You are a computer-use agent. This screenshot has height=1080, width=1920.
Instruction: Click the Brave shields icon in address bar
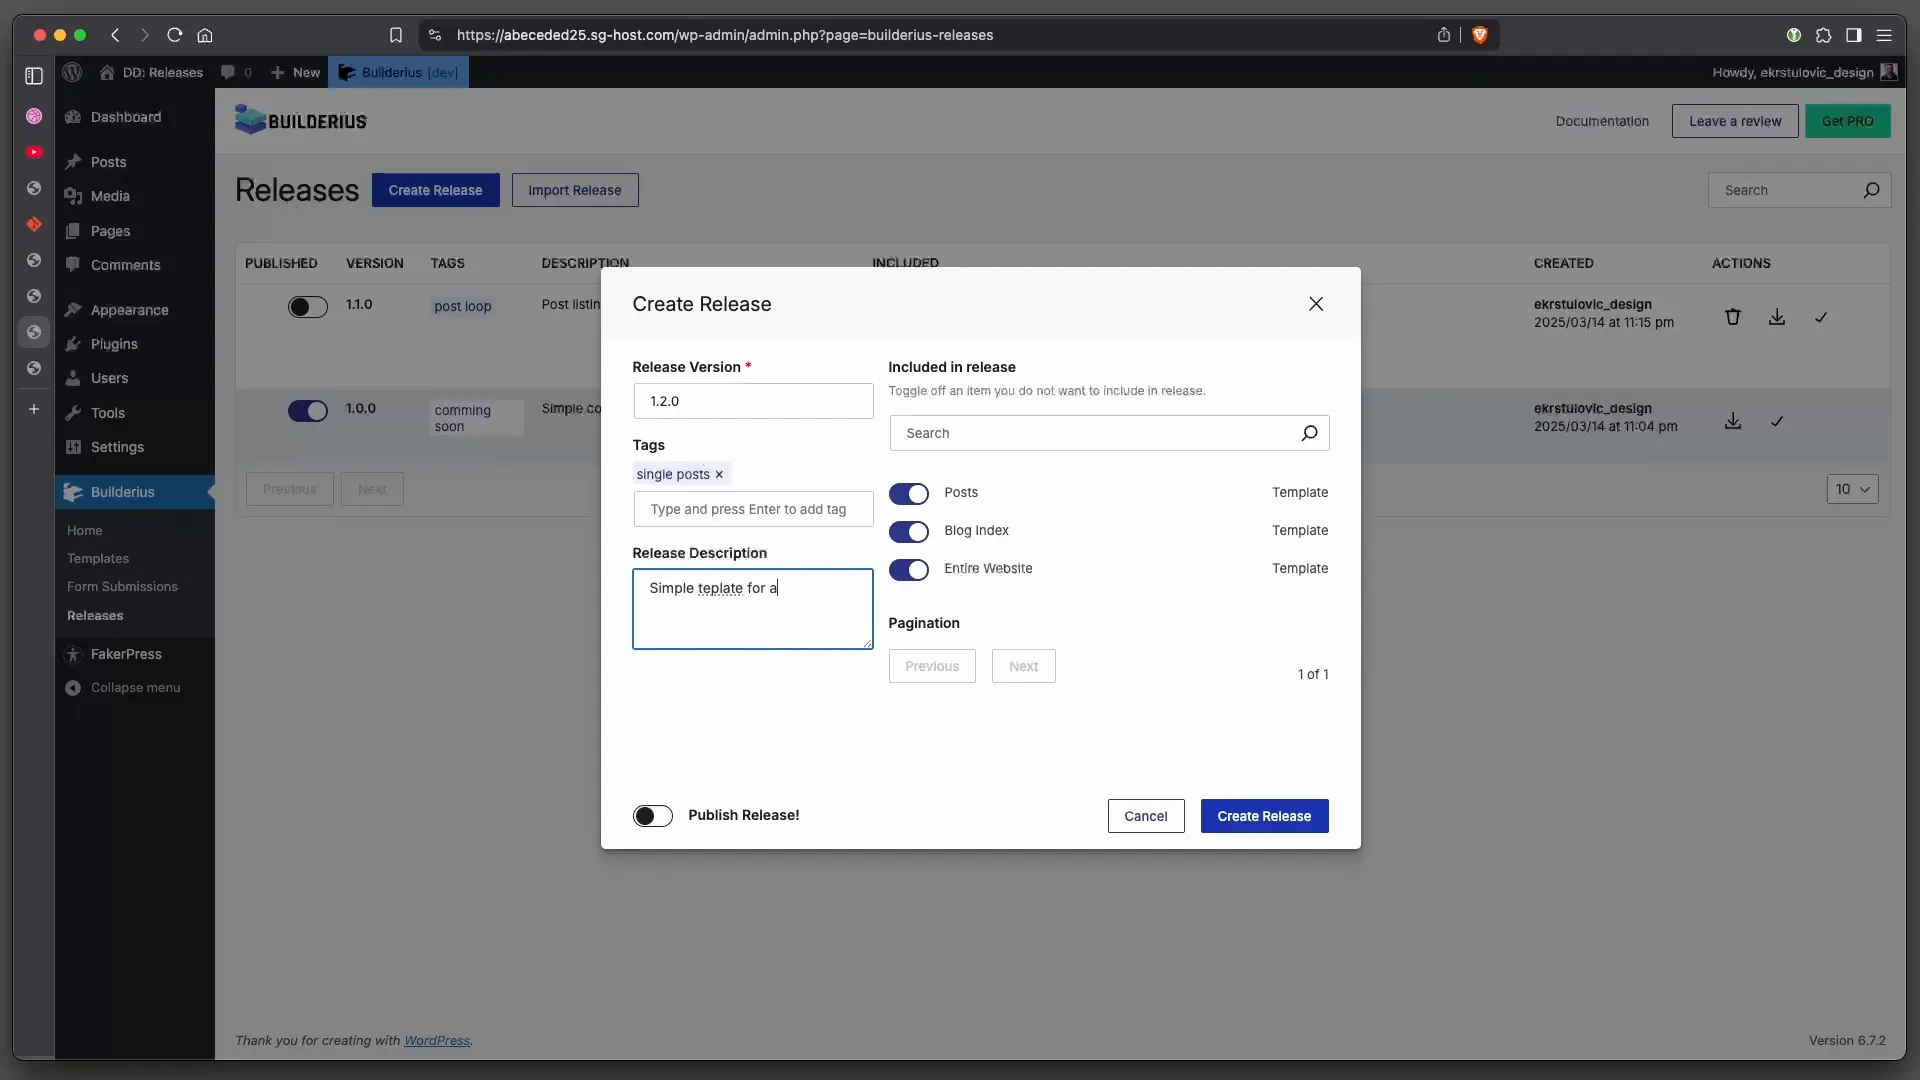tap(1480, 35)
